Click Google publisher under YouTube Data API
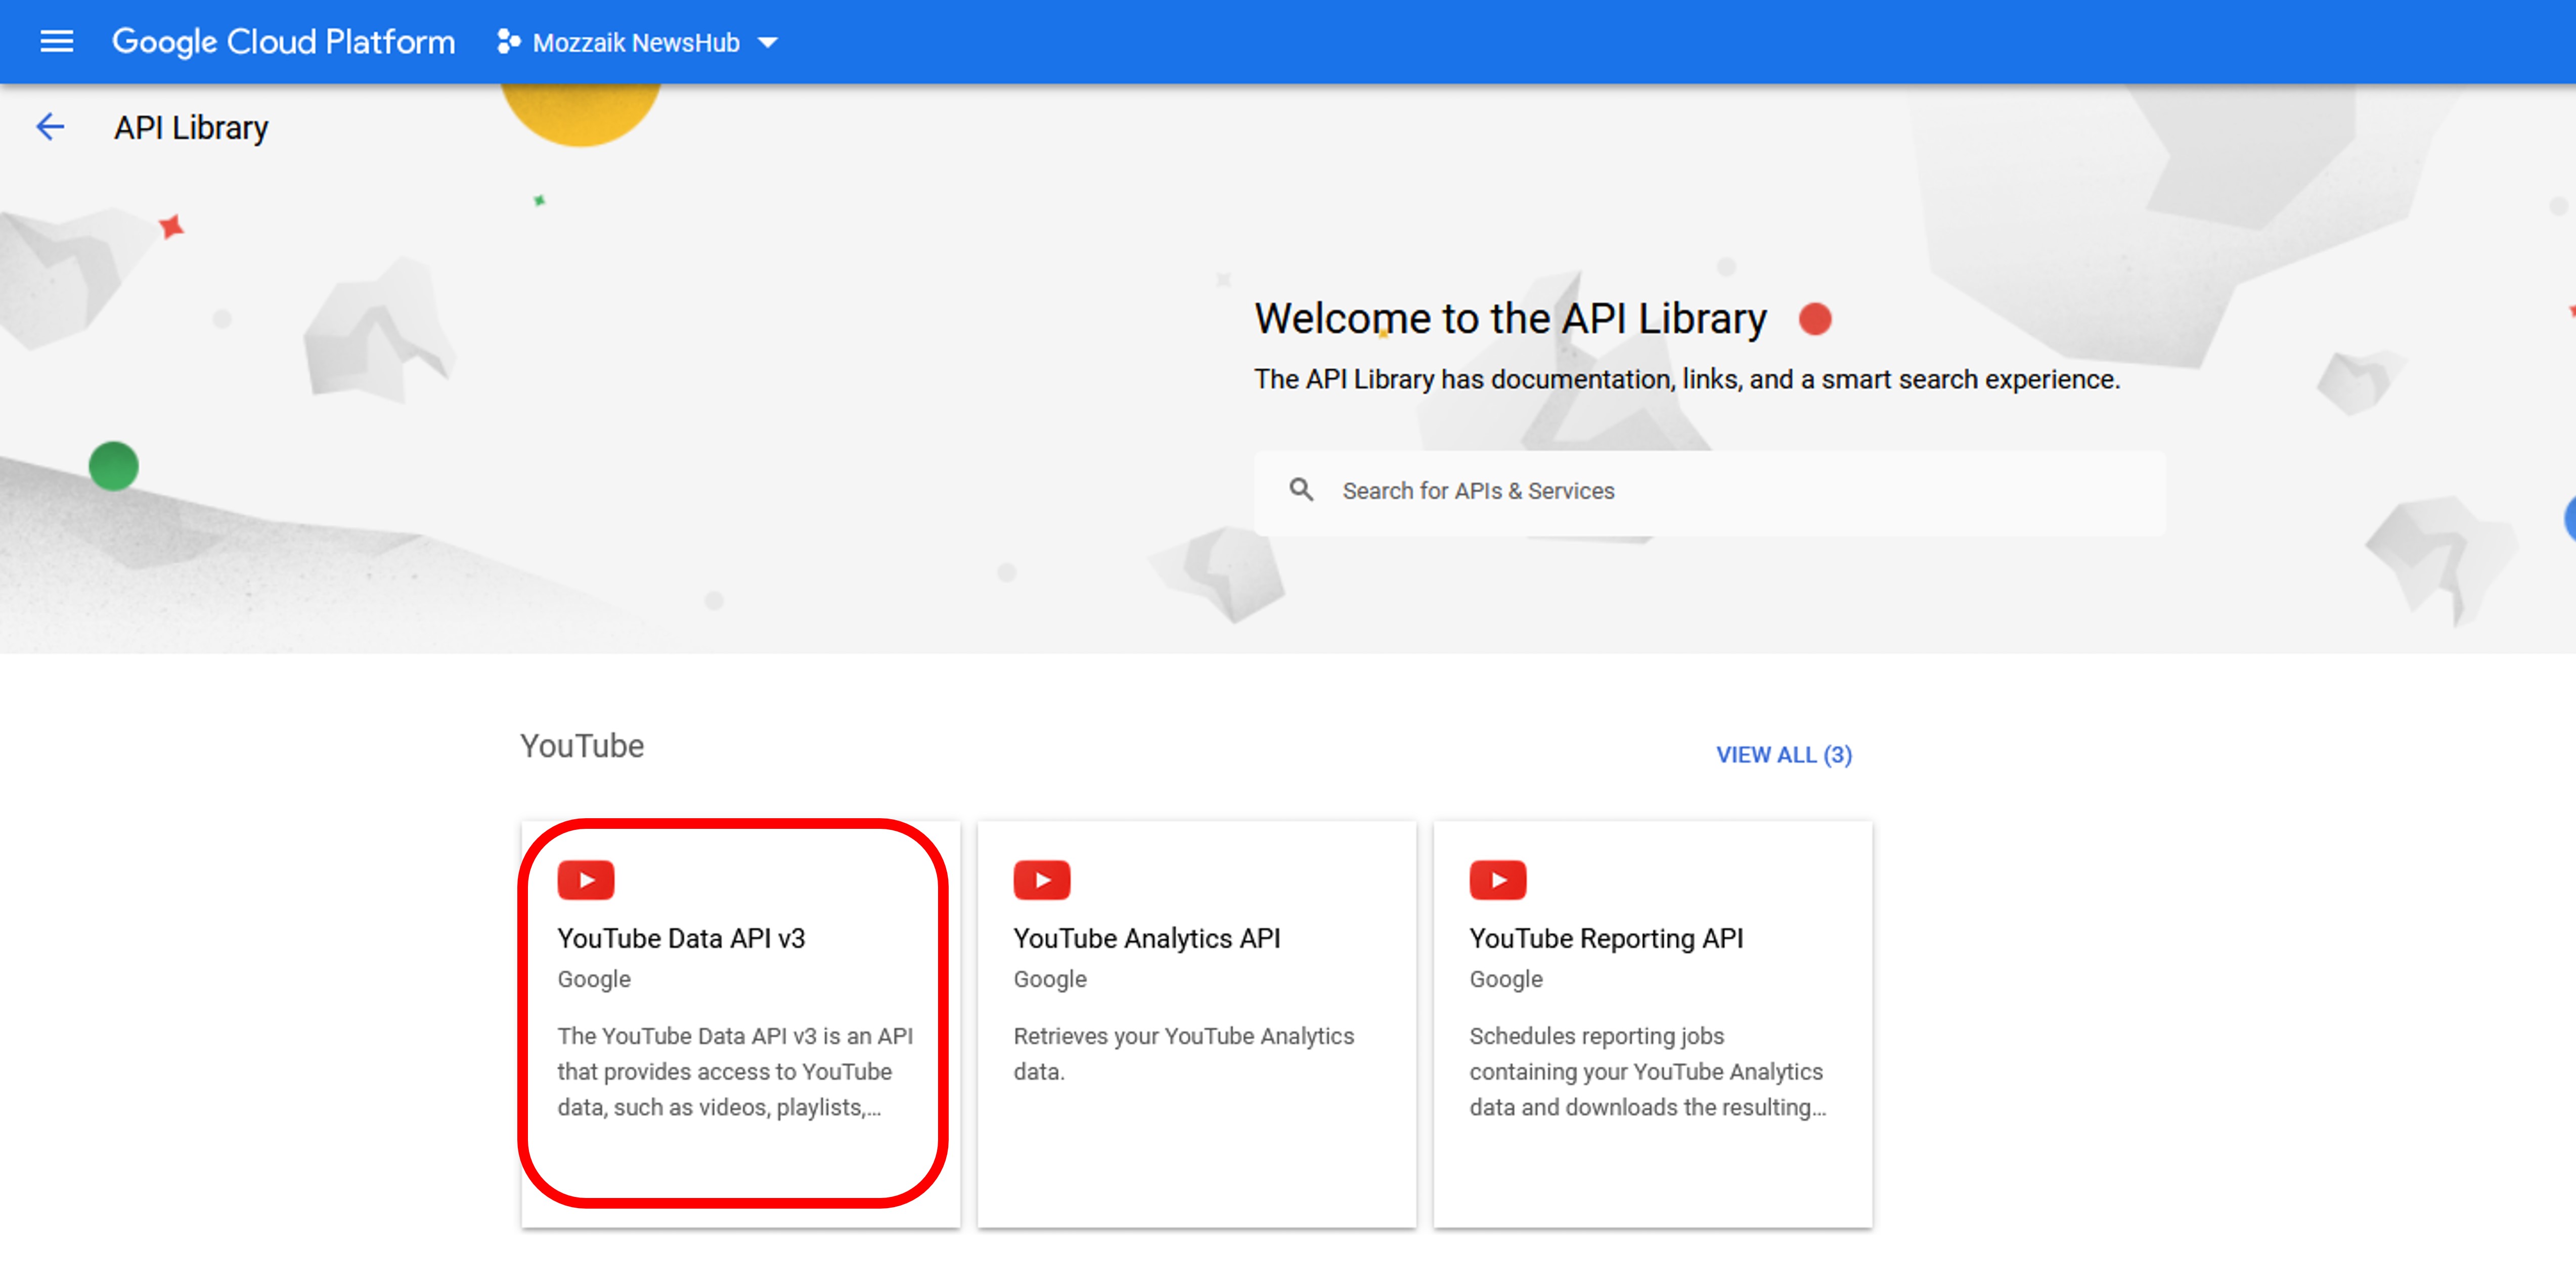 594,979
